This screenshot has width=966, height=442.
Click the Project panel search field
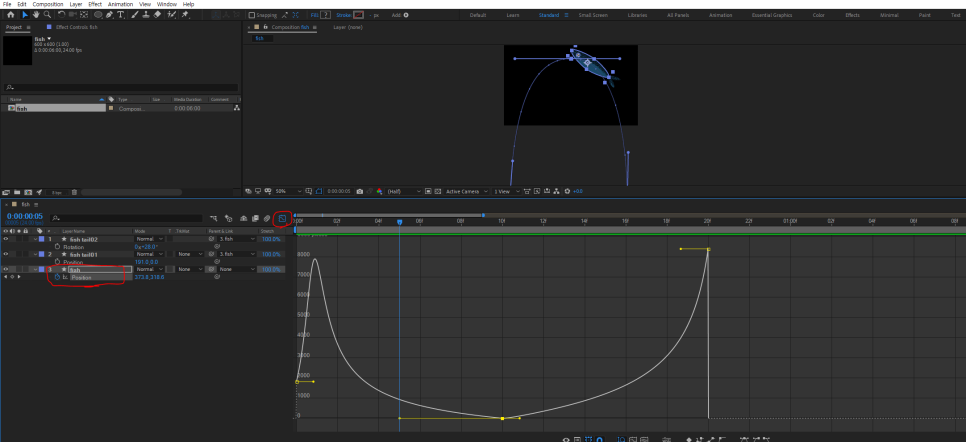click(121, 88)
